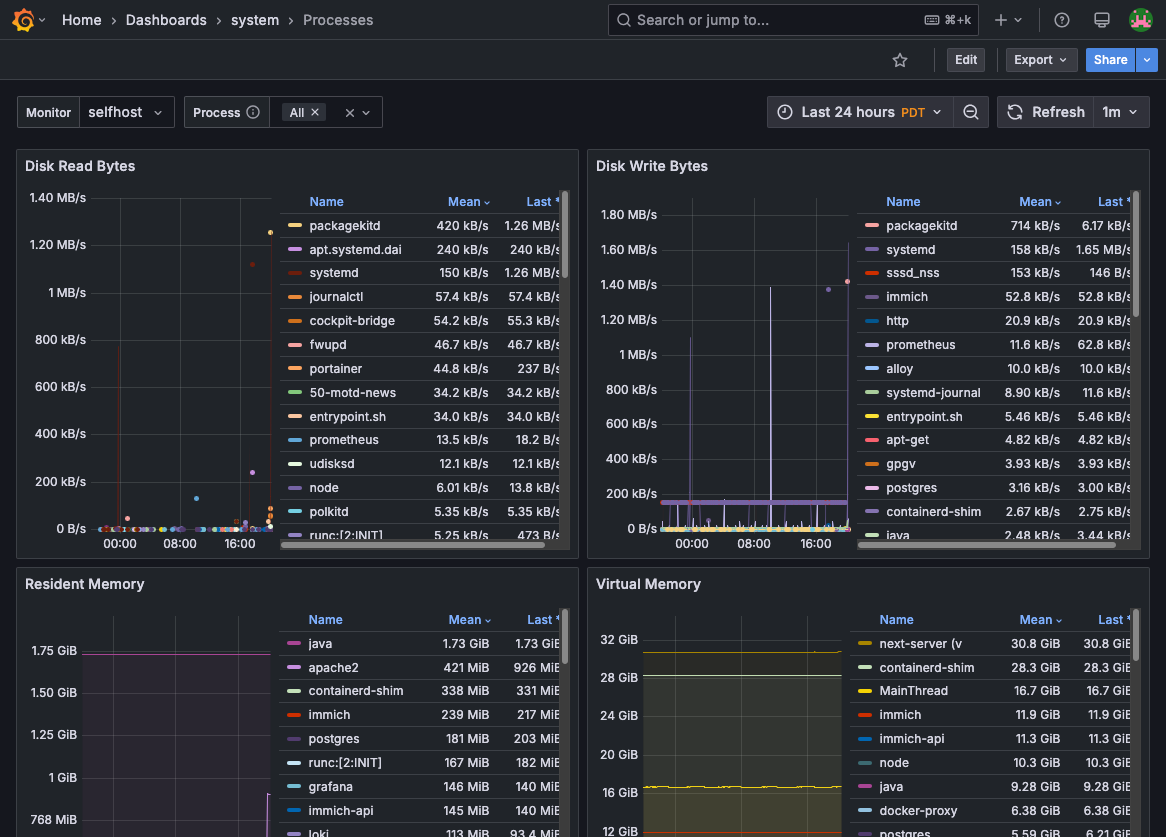Expand the chevron beside the Grafana logo
Viewport: 1166px width, 837px height.
click(42, 20)
